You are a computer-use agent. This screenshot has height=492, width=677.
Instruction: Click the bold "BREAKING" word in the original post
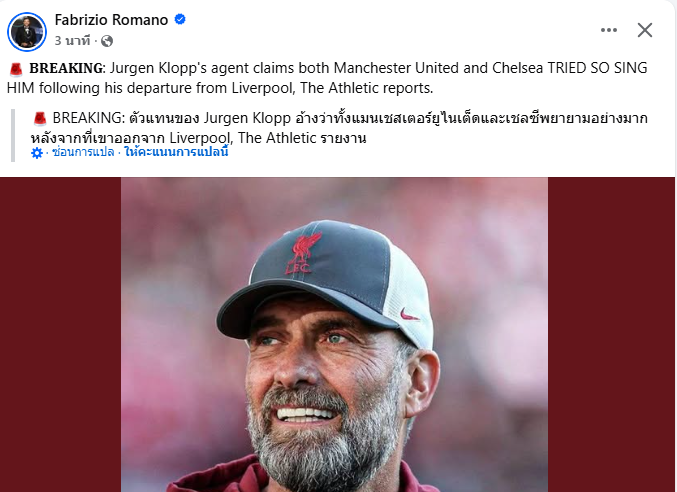pos(66,68)
